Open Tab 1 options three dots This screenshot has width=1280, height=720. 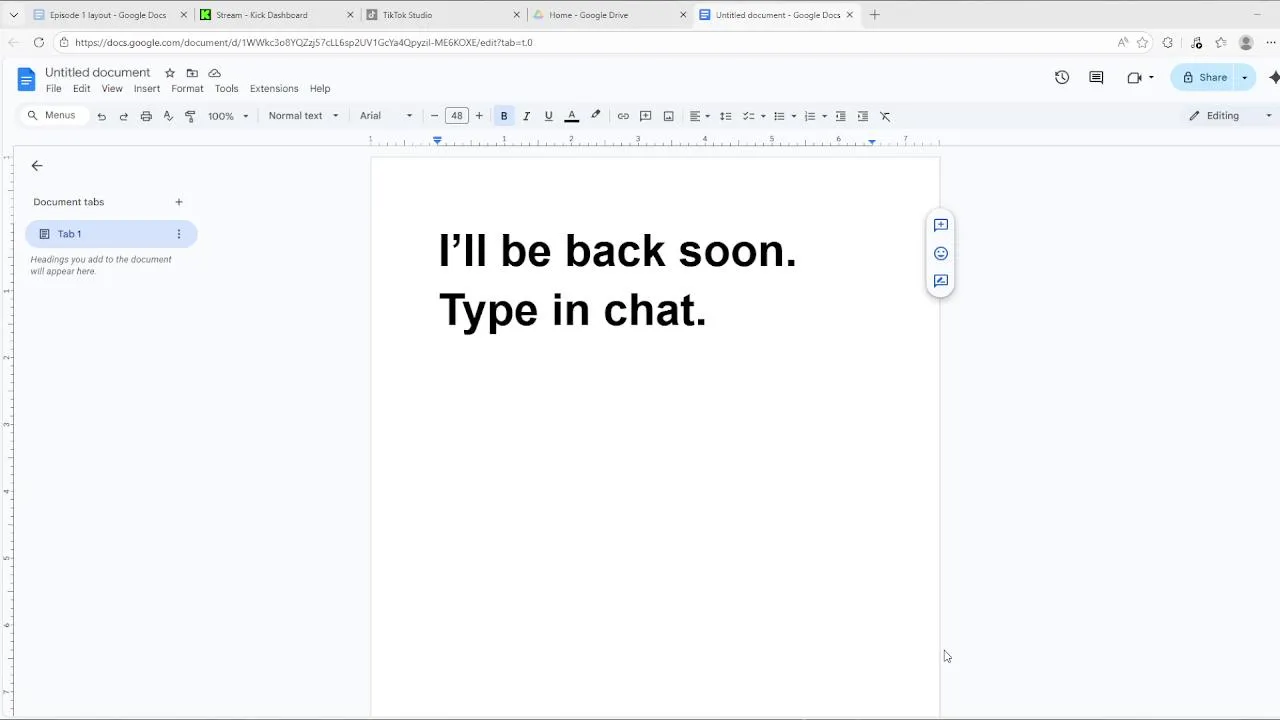point(179,234)
